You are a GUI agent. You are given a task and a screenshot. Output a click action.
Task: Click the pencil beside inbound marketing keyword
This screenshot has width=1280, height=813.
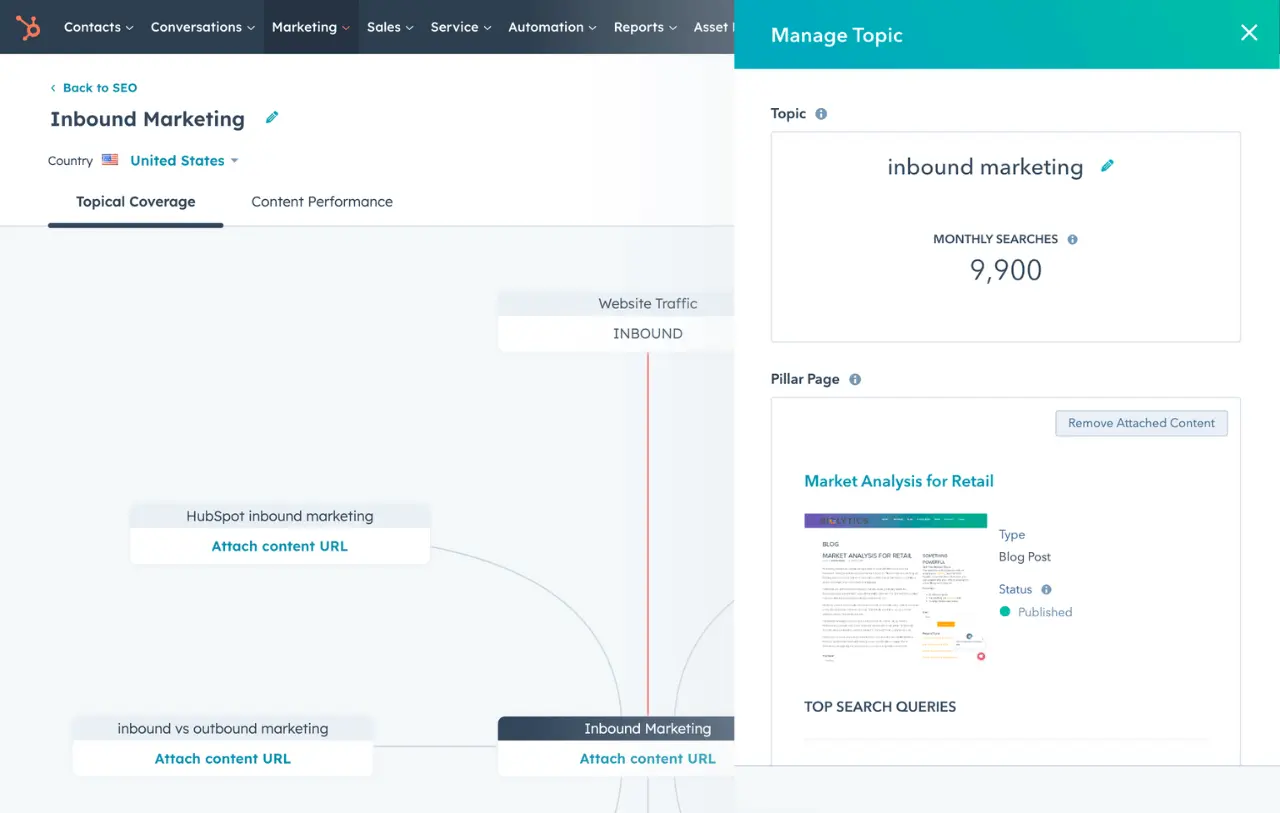1107,166
